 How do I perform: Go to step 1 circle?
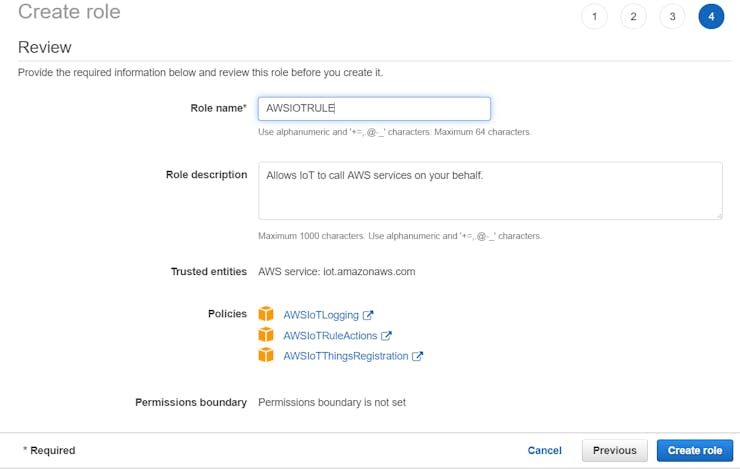[x=594, y=17]
